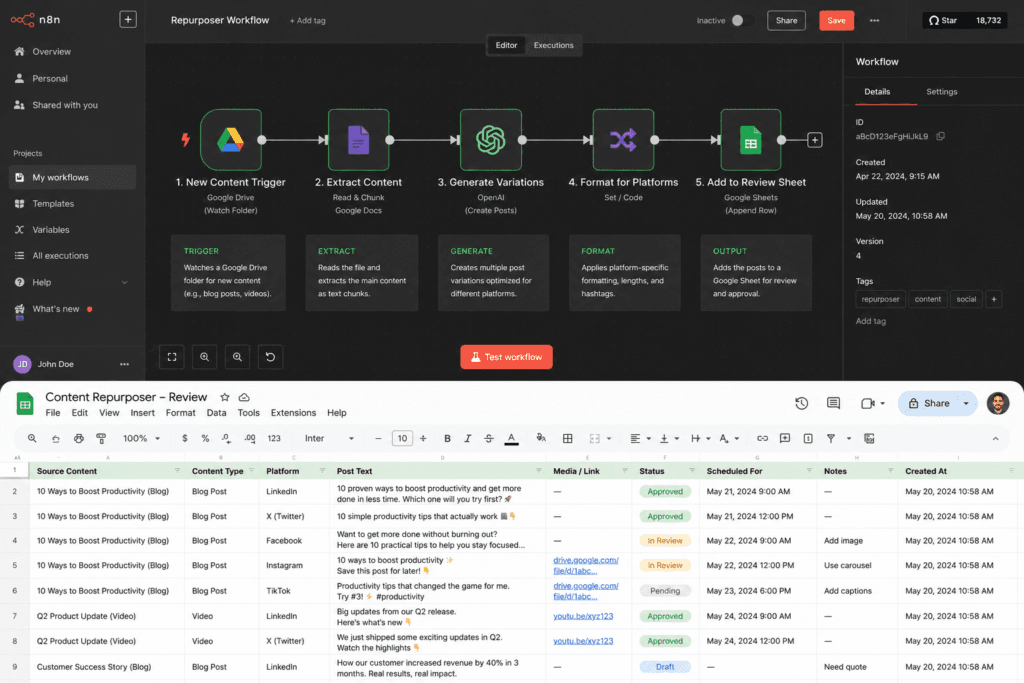Click the Sheets search toolbar icon
The image size is (1024, 683).
point(32,438)
